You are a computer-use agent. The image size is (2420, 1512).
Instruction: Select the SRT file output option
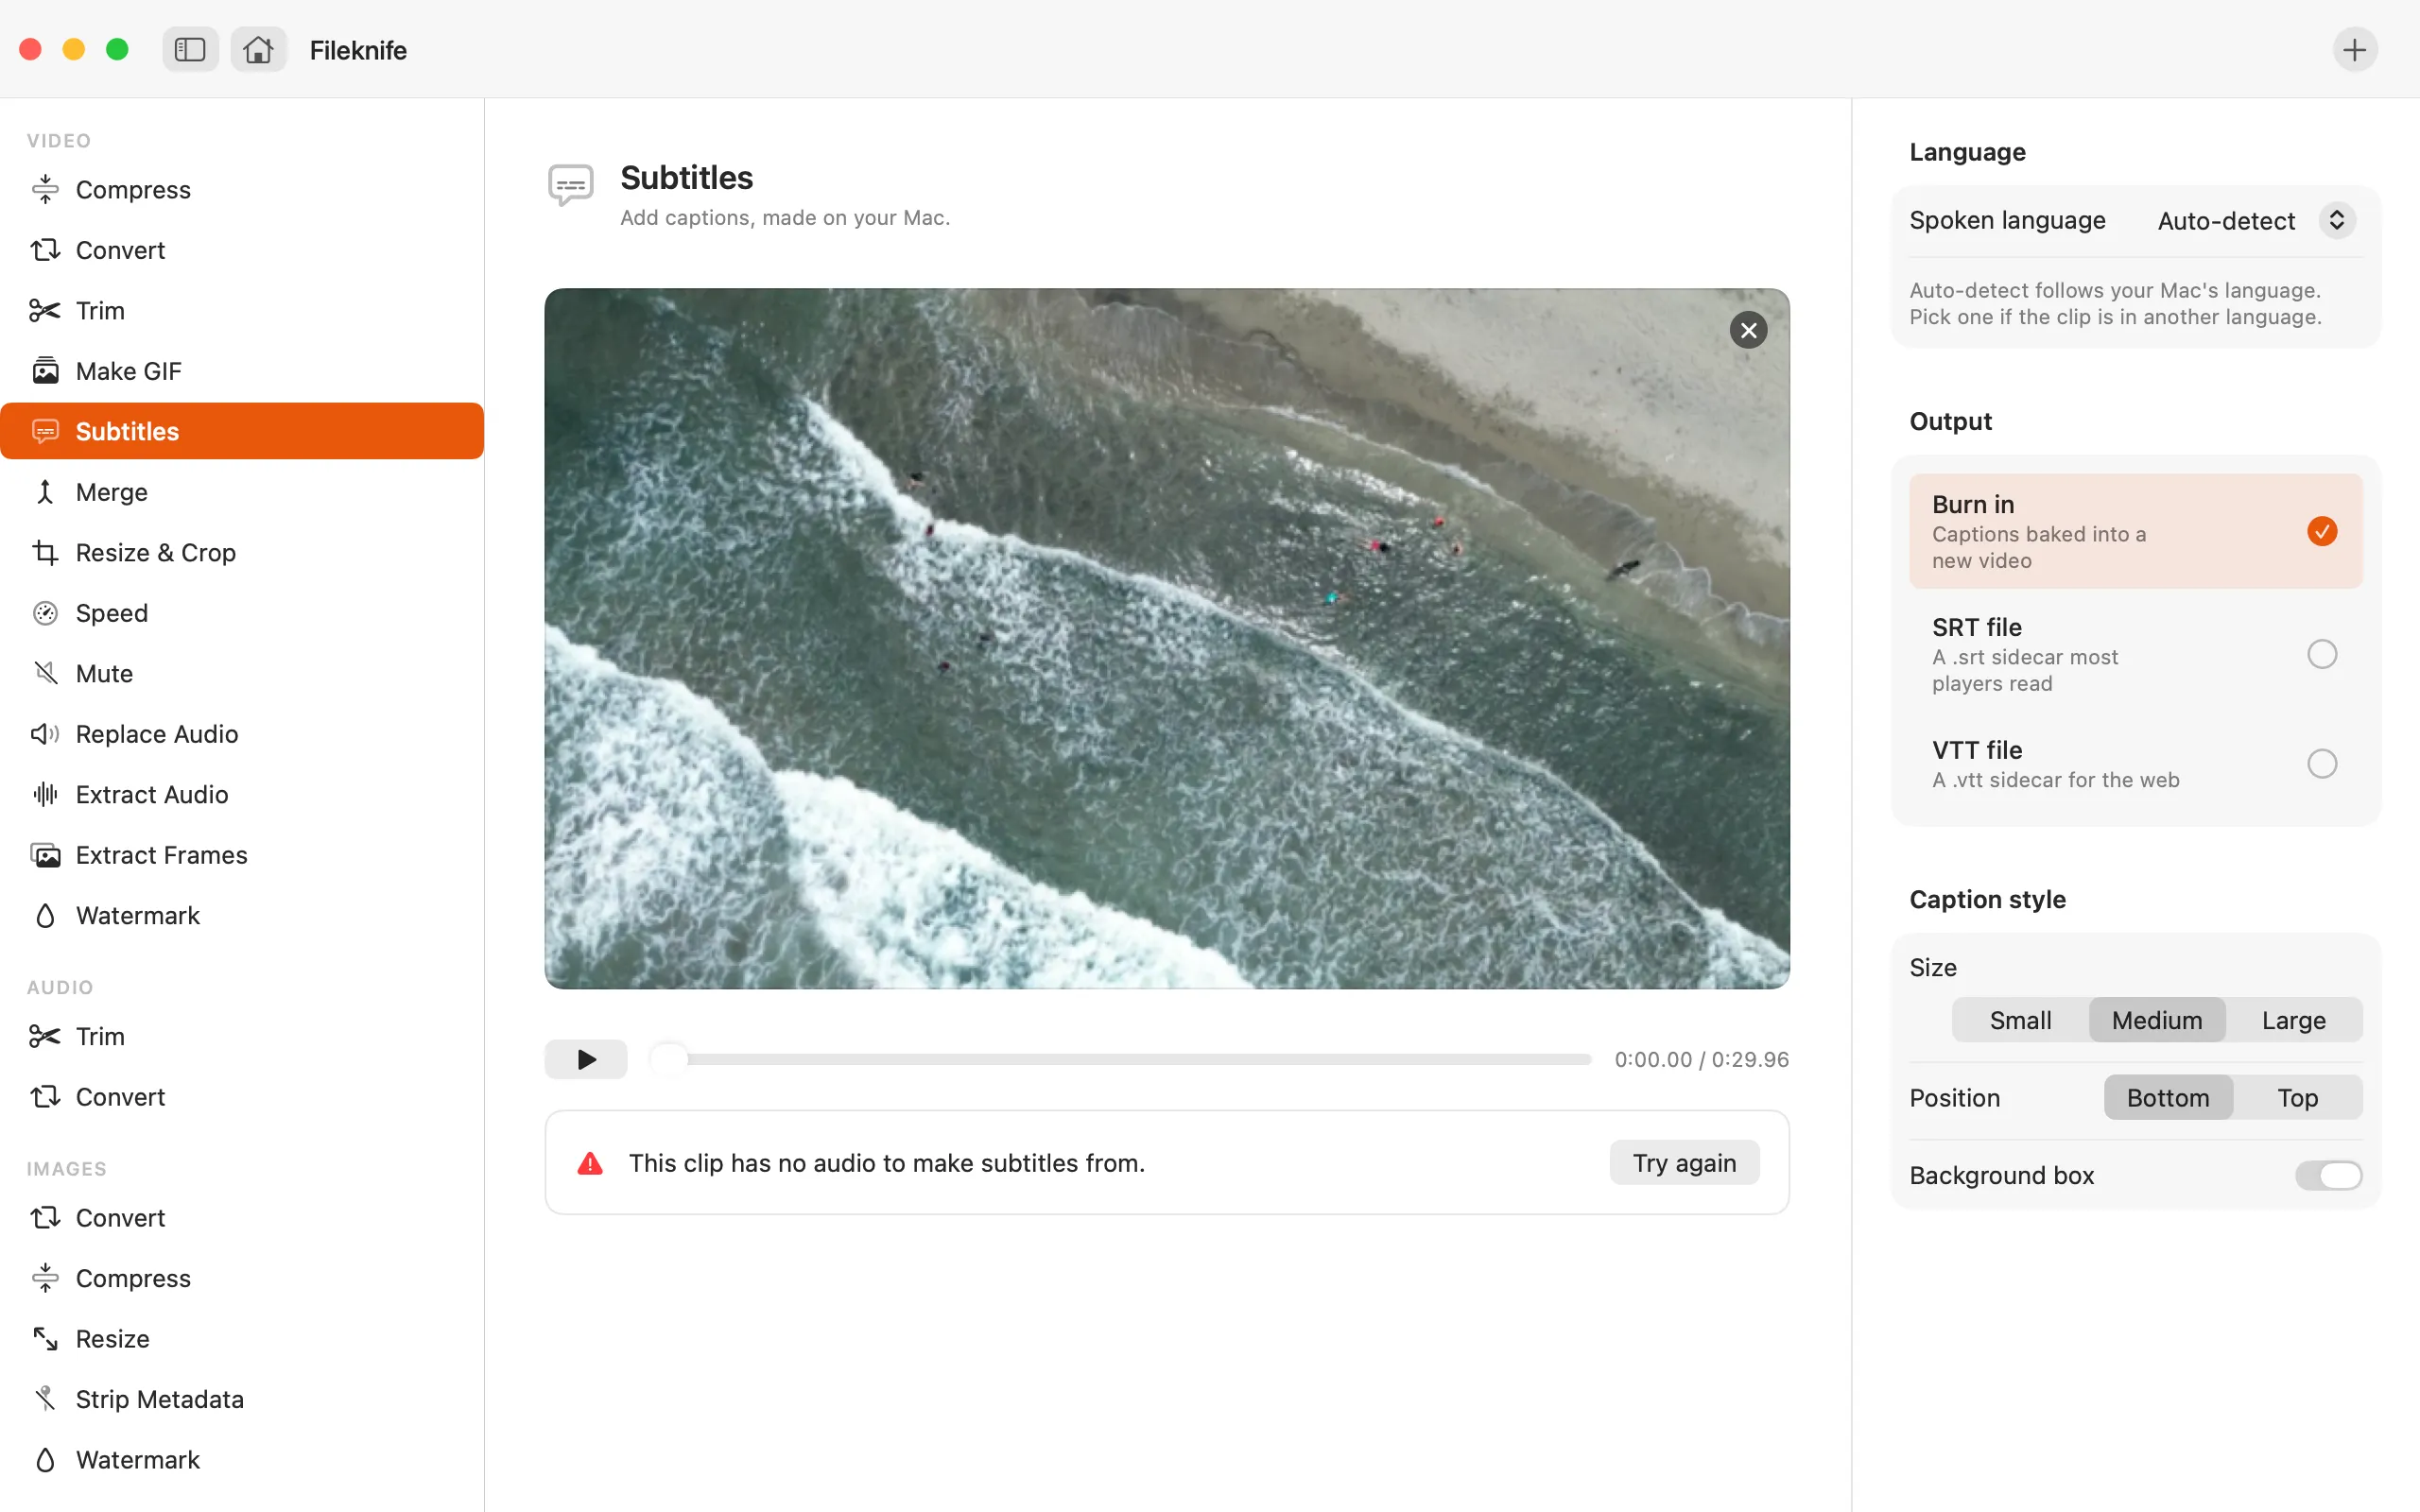[x=2135, y=654]
